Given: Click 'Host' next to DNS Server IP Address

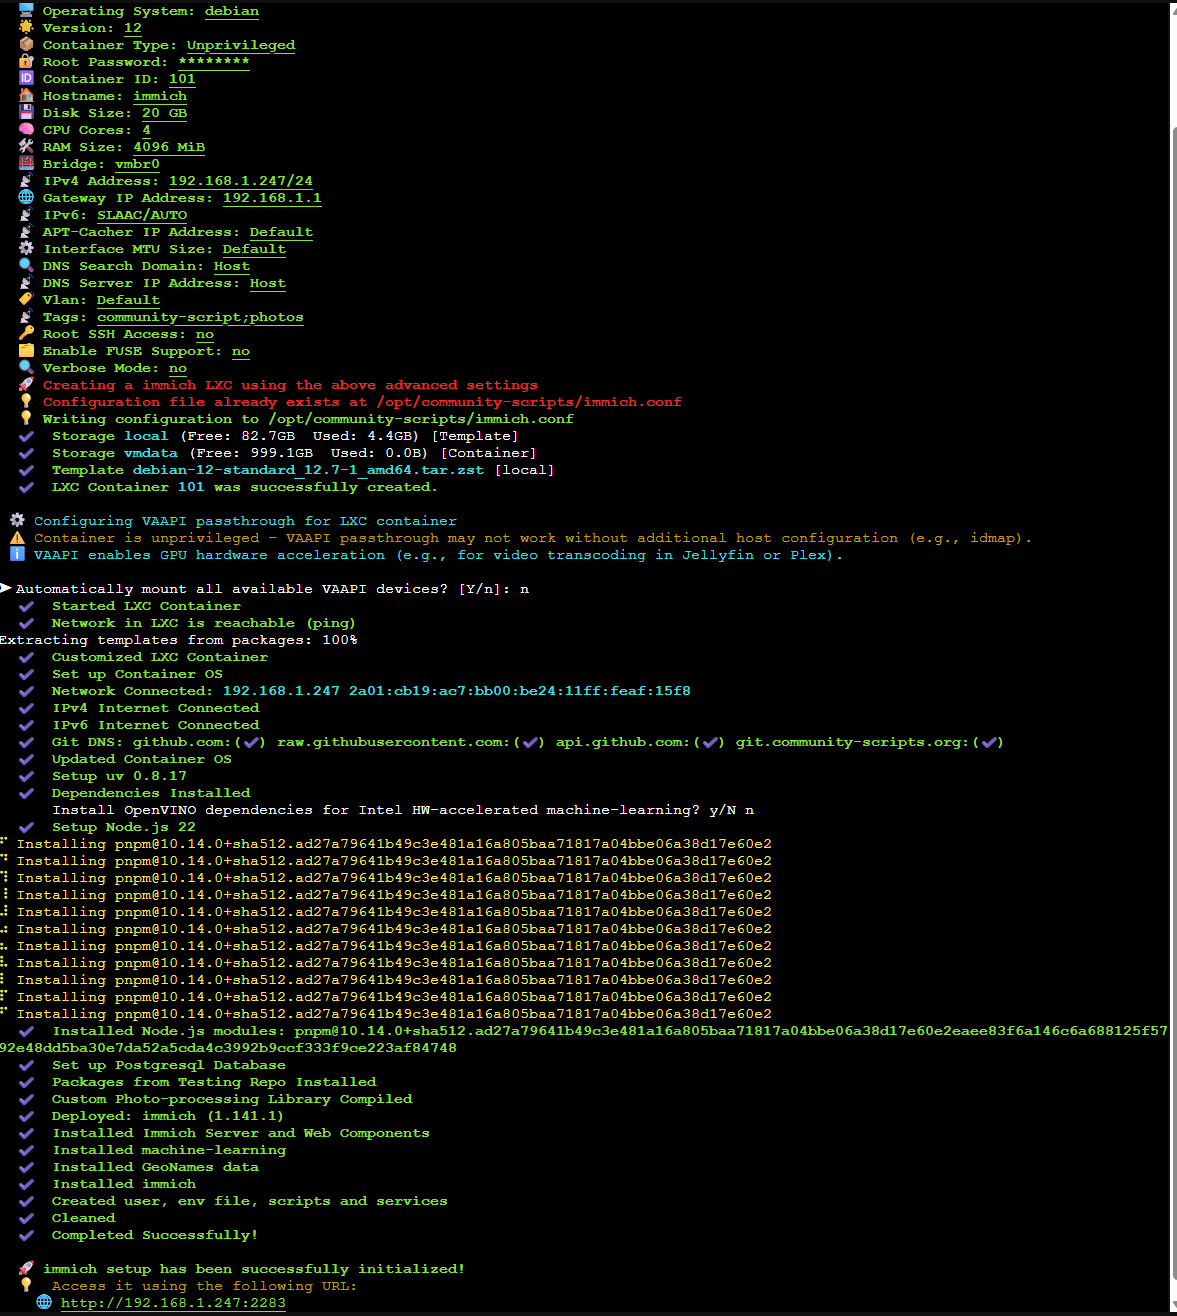Looking at the screenshot, I should [x=268, y=283].
